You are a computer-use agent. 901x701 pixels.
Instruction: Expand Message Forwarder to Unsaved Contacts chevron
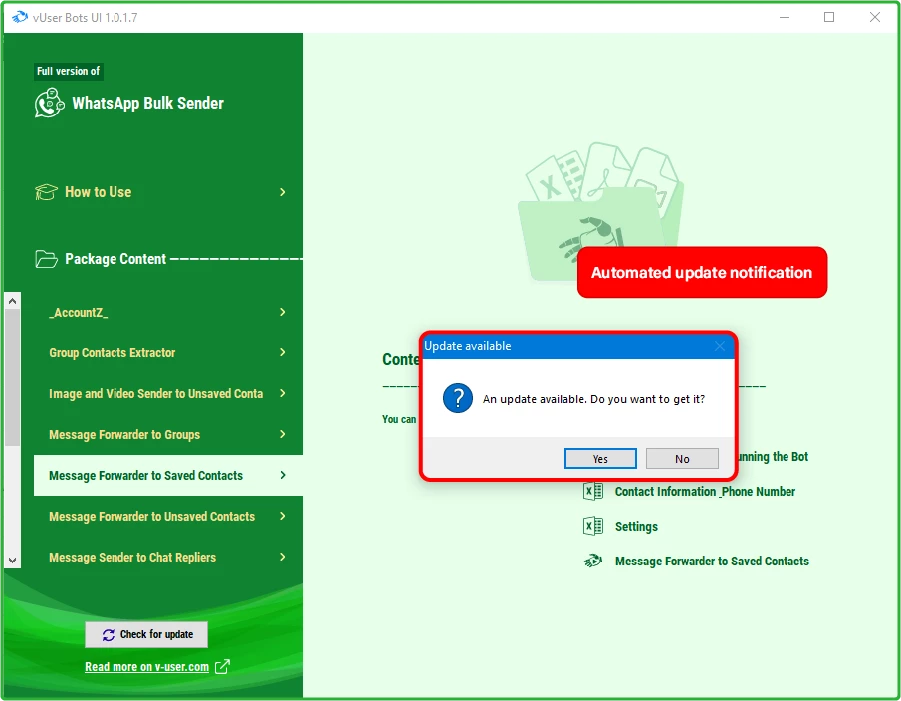pos(283,516)
